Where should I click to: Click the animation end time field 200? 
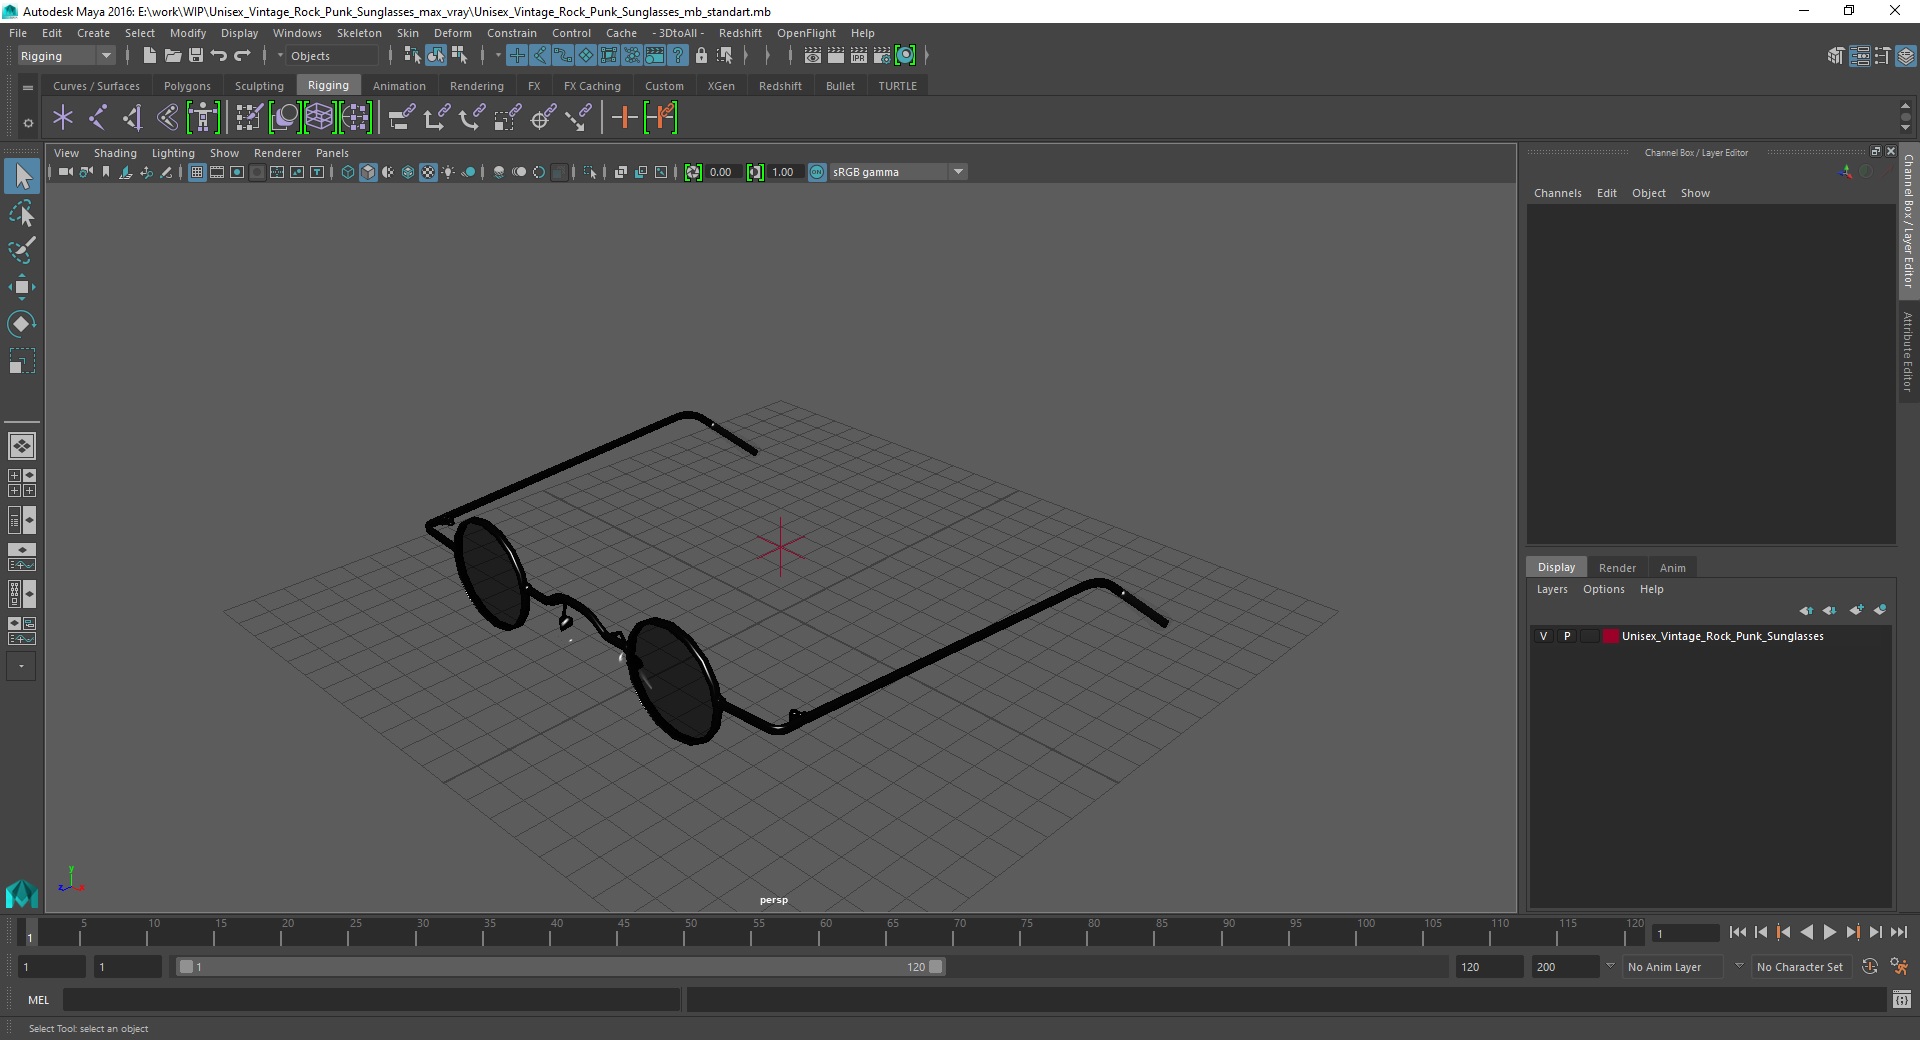[x=1565, y=967]
